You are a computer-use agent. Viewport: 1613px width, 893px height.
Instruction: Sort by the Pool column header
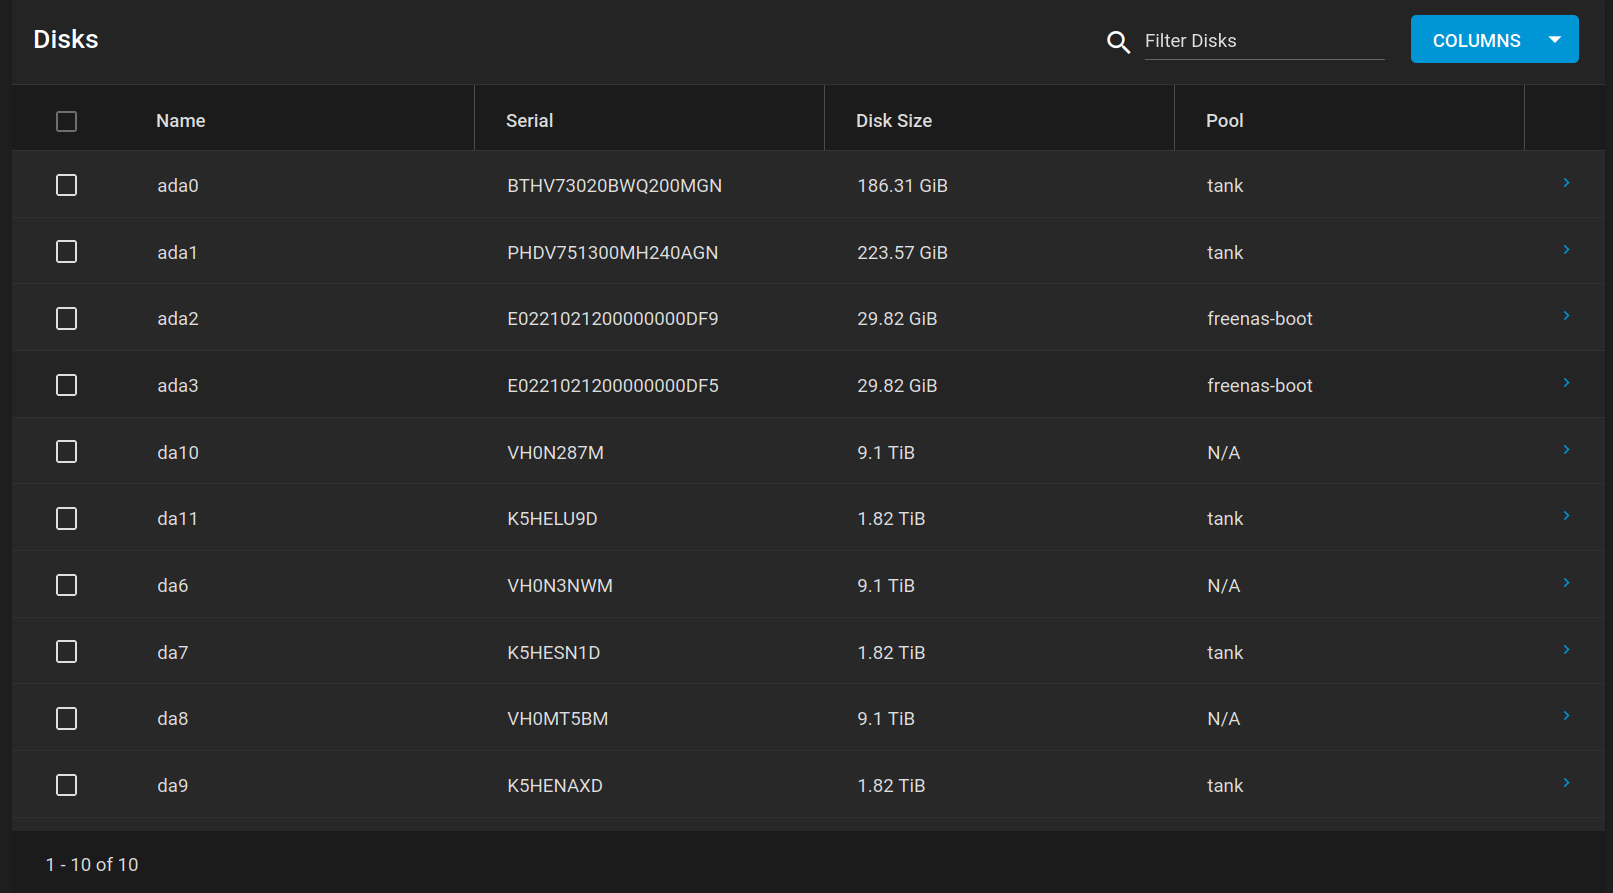coord(1225,121)
